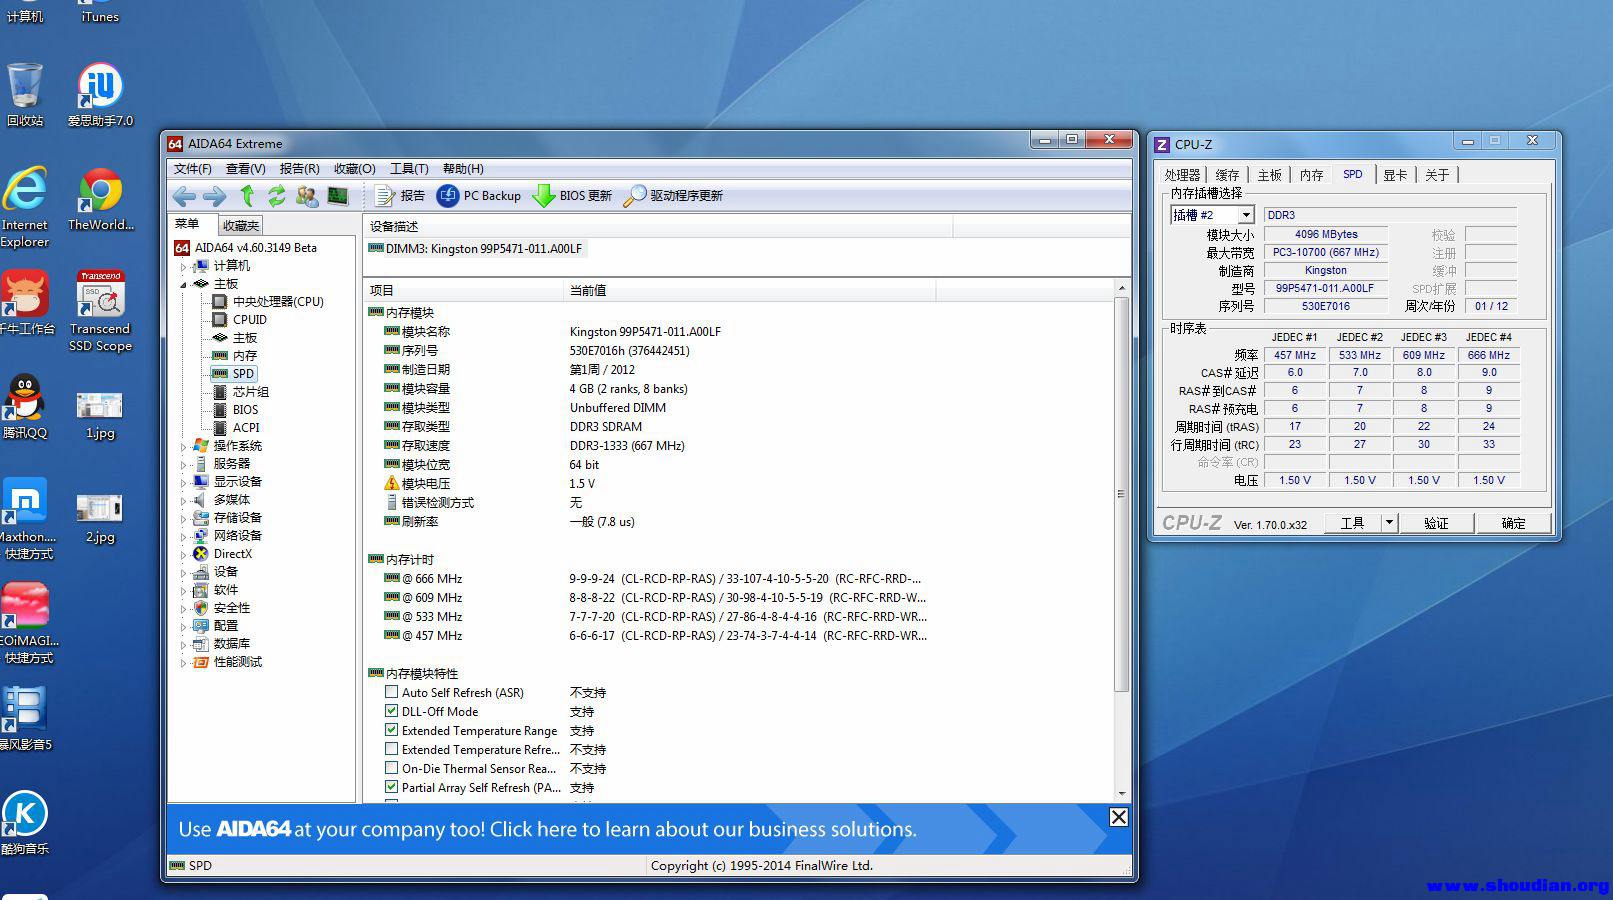Switch to the 内存 tab in CPU-Z

click(x=1311, y=175)
